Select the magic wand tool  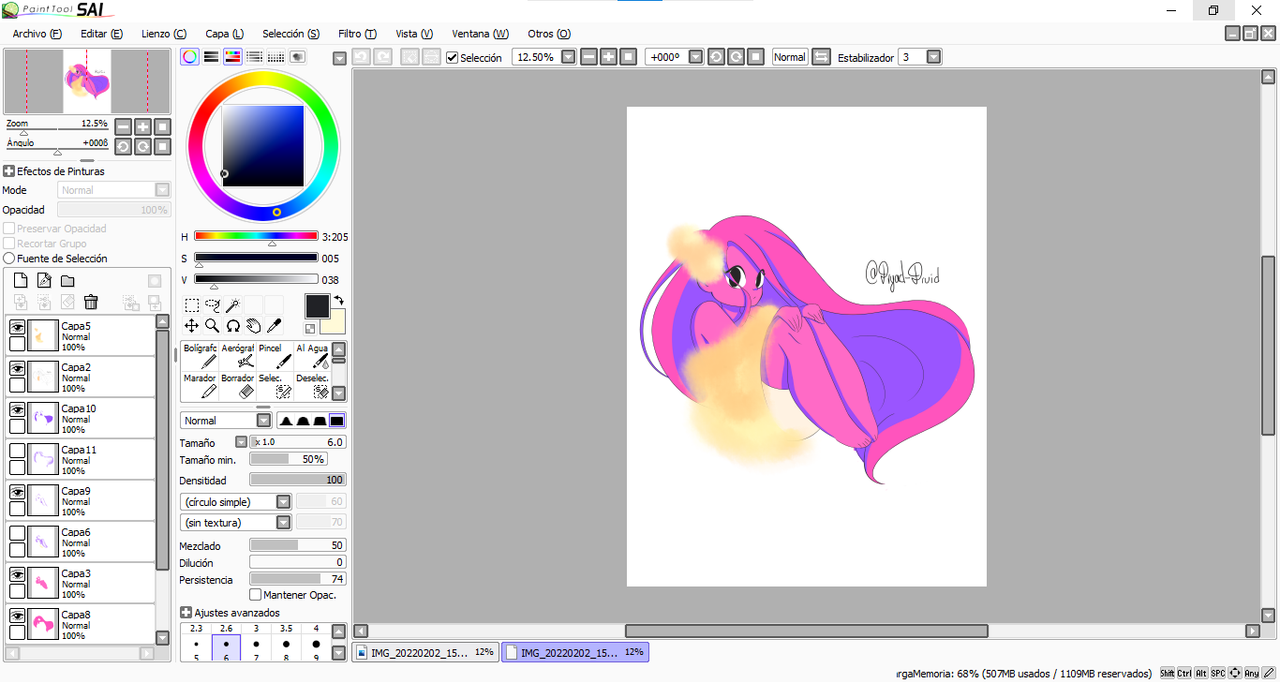pyautogui.click(x=232, y=305)
